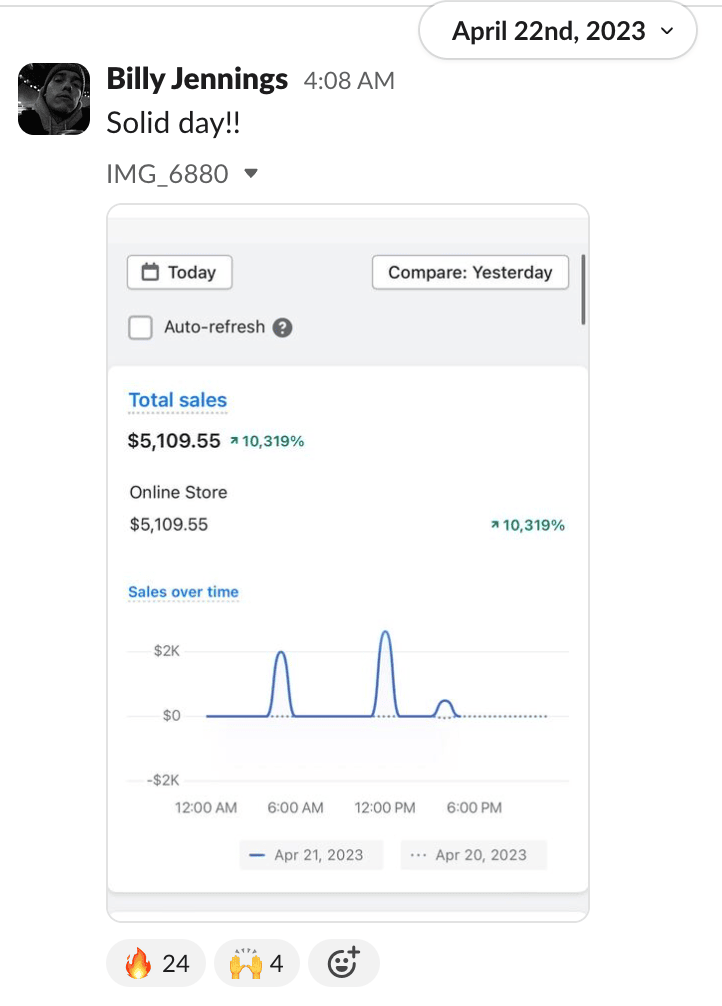Click the Auto-refresh help question mark icon

pos(283,327)
